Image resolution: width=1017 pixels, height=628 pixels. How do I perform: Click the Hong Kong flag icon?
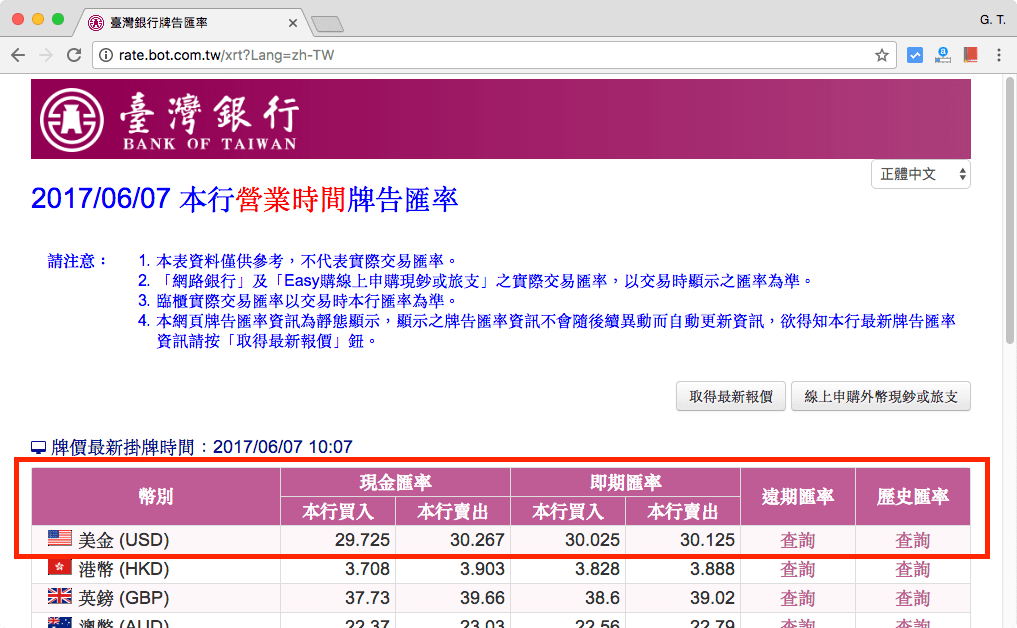pyautogui.click(x=59, y=568)
